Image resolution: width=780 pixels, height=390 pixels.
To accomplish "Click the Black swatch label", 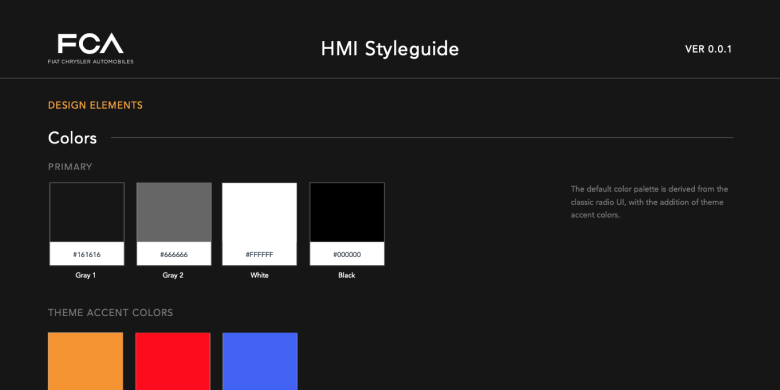I will pyautogui.click(x=347, y=275).
